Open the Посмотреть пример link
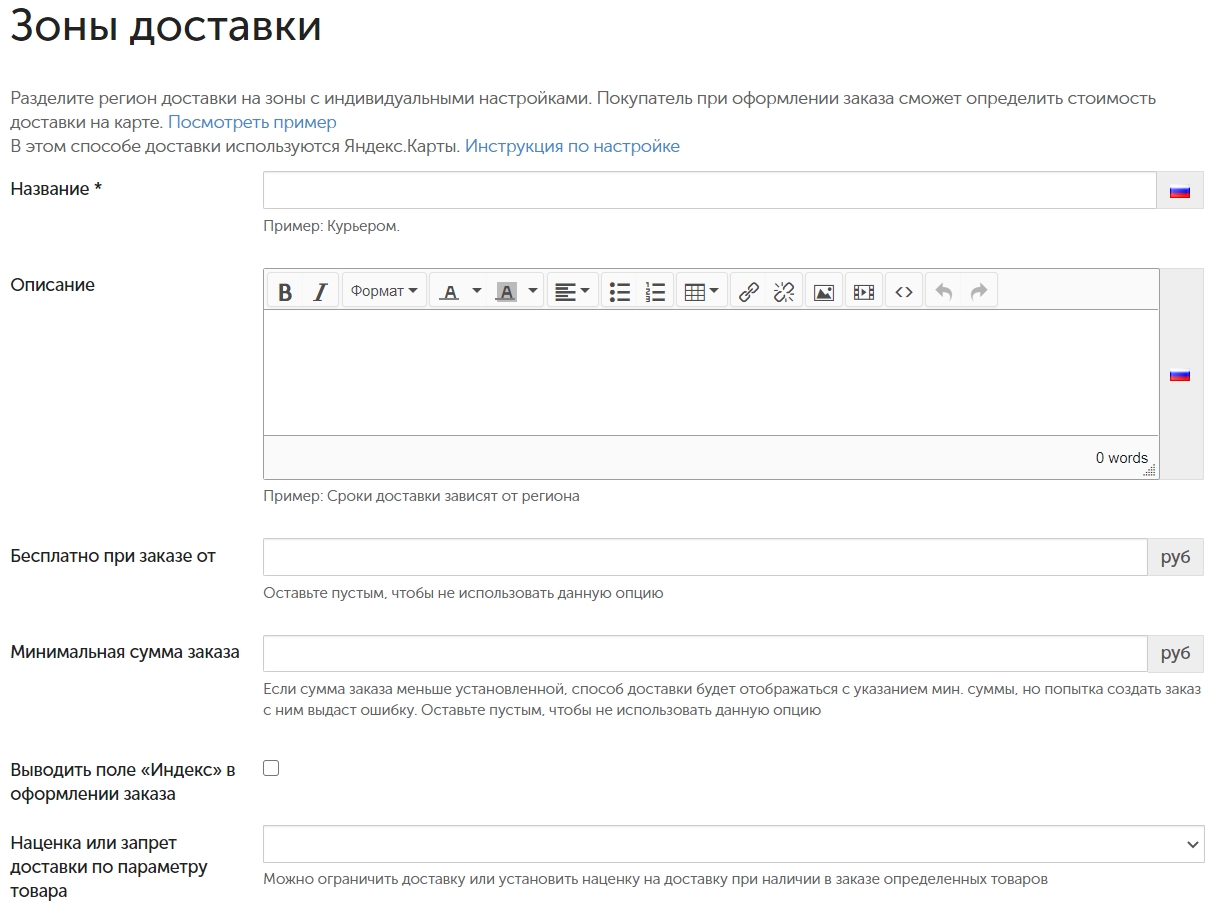Image resolution: width=1218 pixels, height=911 pixels. tap(252, 122)
